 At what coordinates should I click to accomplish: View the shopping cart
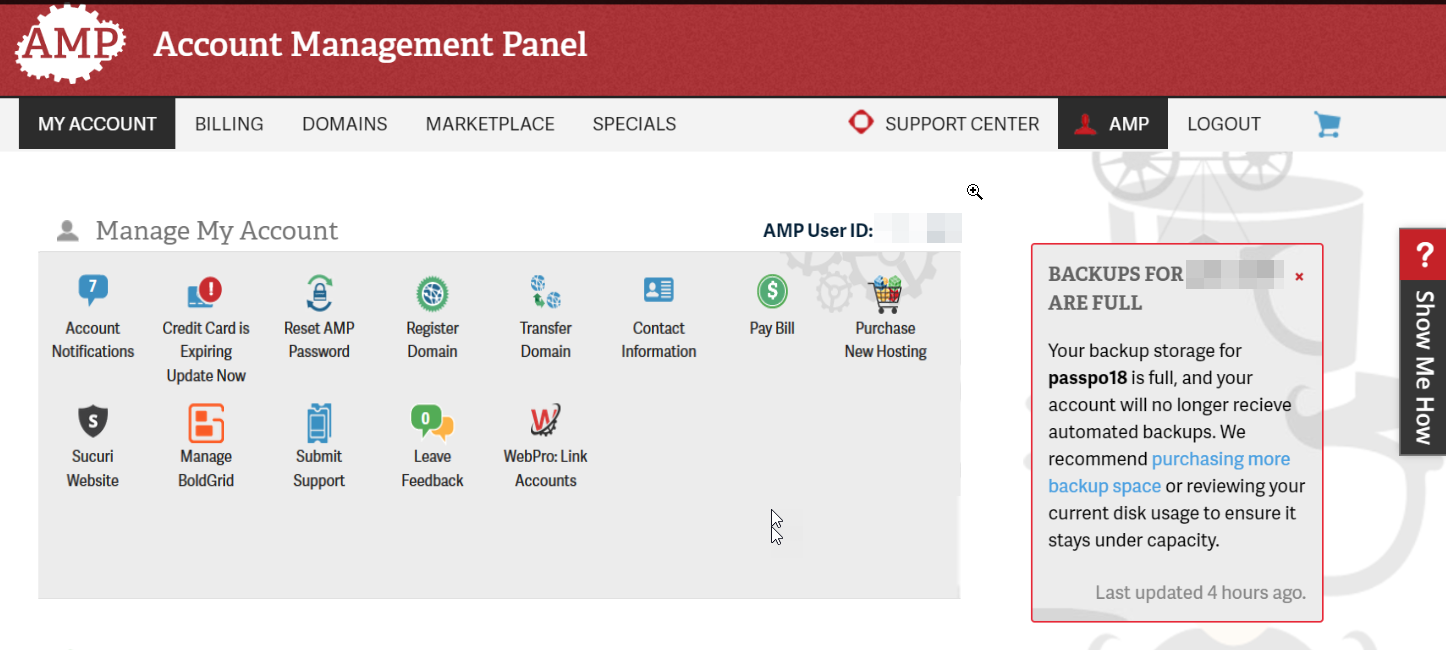pos(1327,124)
